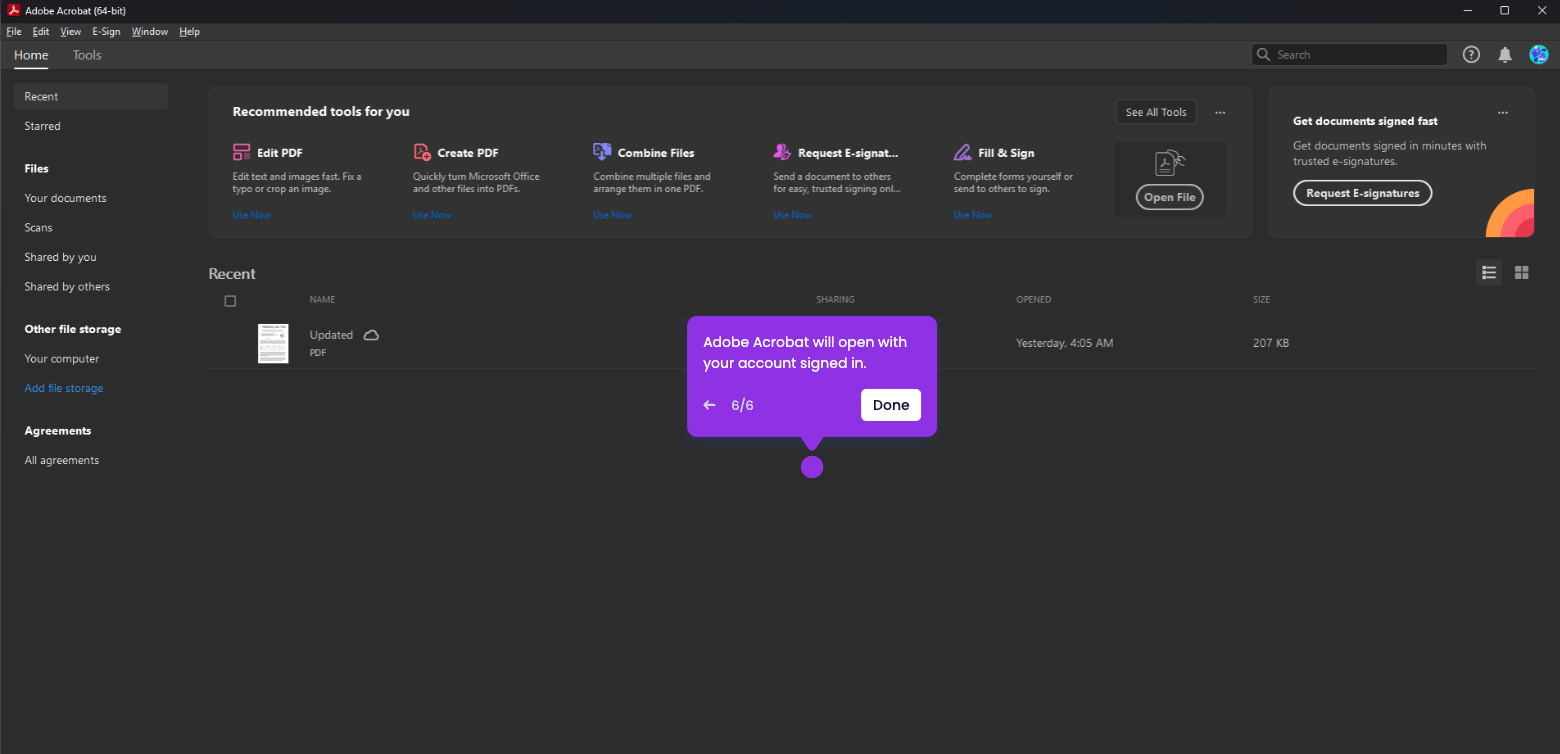Open the View menu
The width and height of the screenshot is (1560, 754).
[x=71, y=32]
